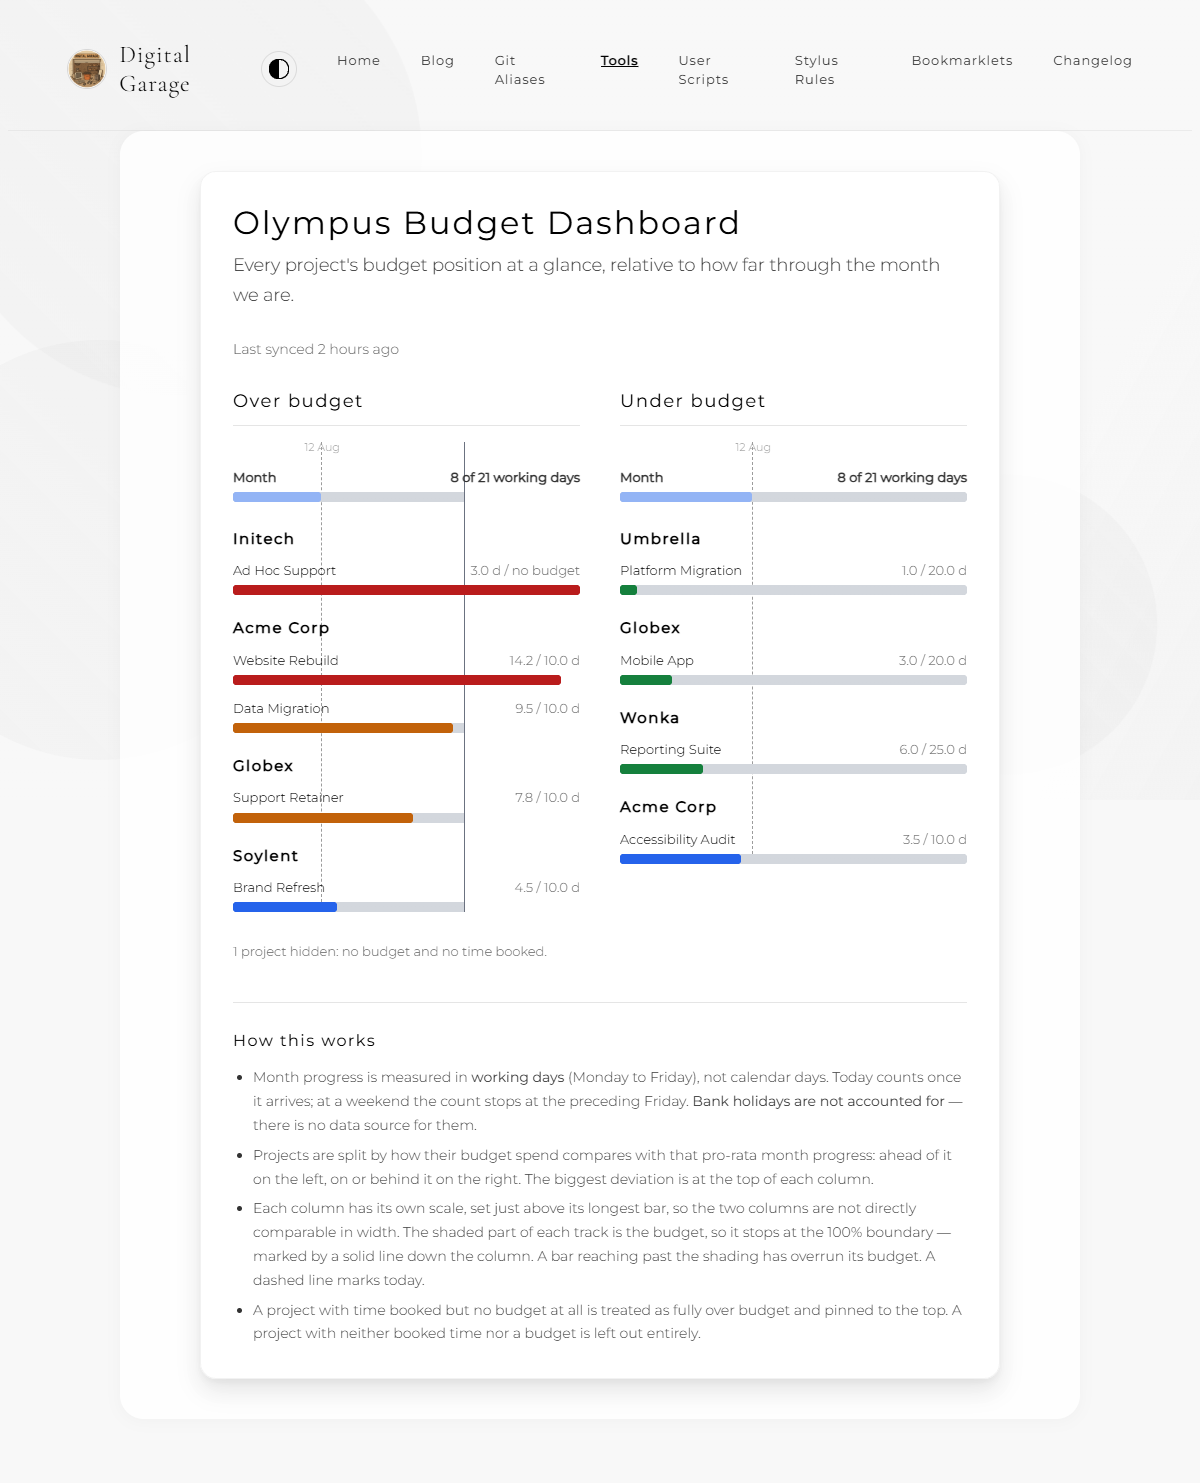Click the '6.0 / 25.0 d' value
Screen dimensions: 1200x1483
pyautogui.click(x=933, y=749)
